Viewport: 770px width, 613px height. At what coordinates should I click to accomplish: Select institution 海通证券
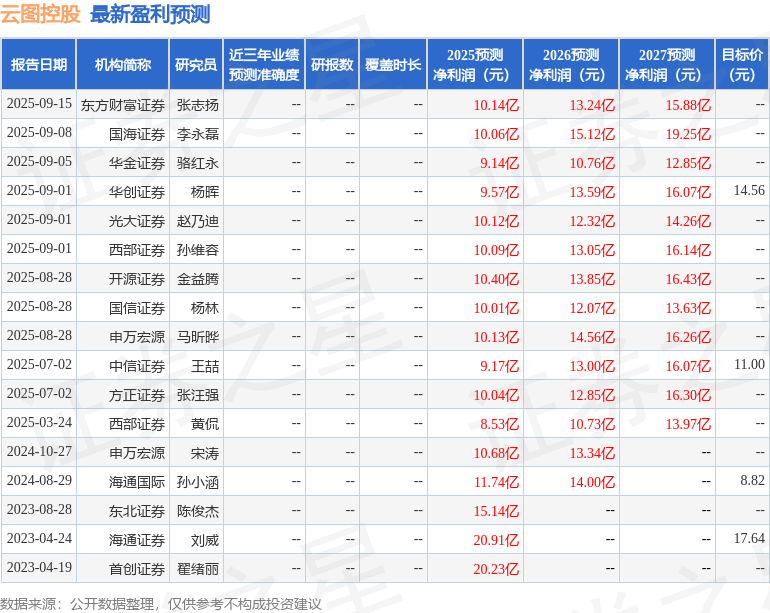pos(137,540)
